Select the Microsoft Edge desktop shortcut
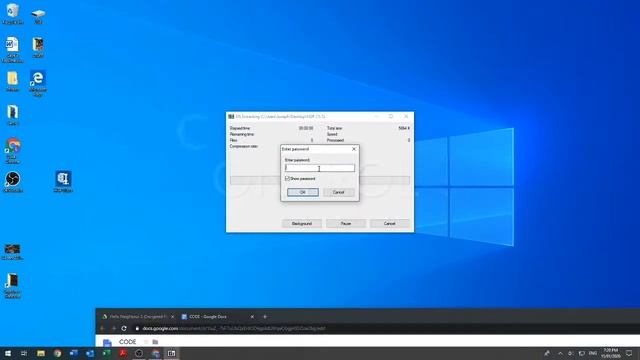 (38, 83)
